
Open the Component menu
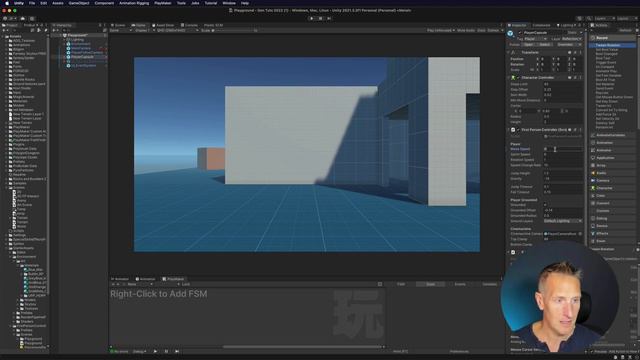104,3
